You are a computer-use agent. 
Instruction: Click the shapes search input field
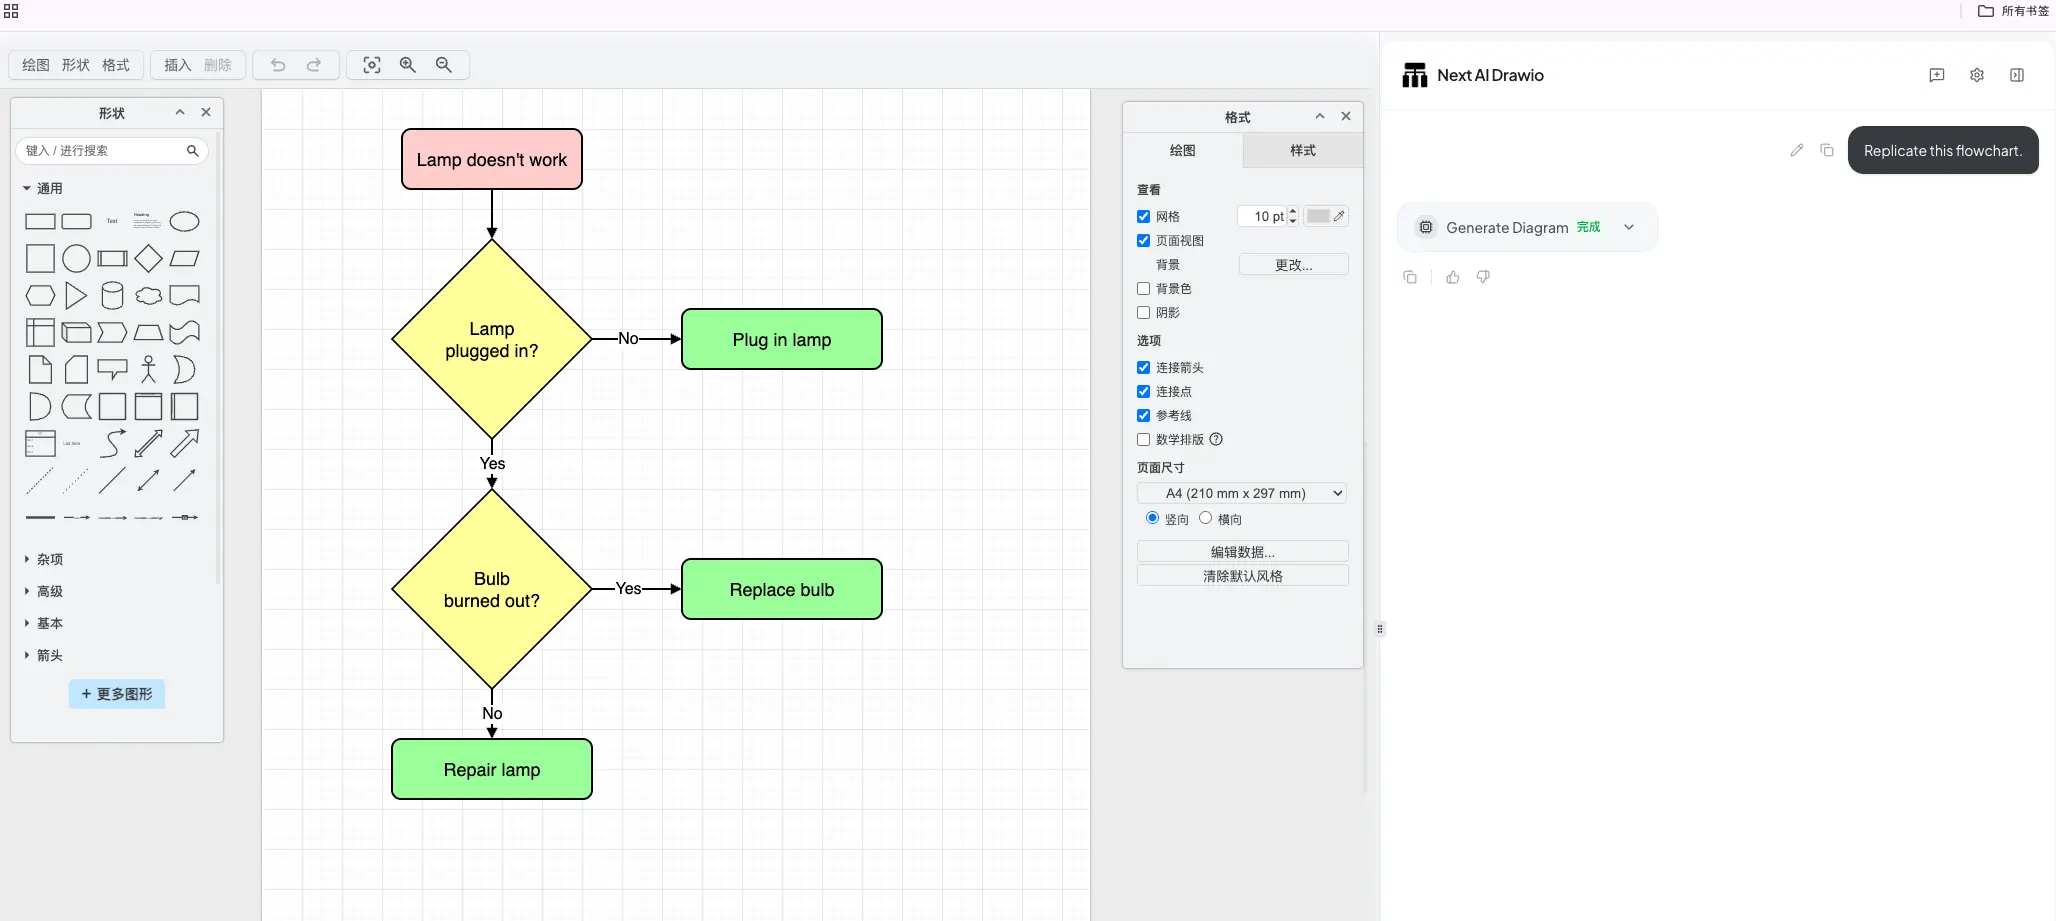pyautogui.click(x=104, y=151)
